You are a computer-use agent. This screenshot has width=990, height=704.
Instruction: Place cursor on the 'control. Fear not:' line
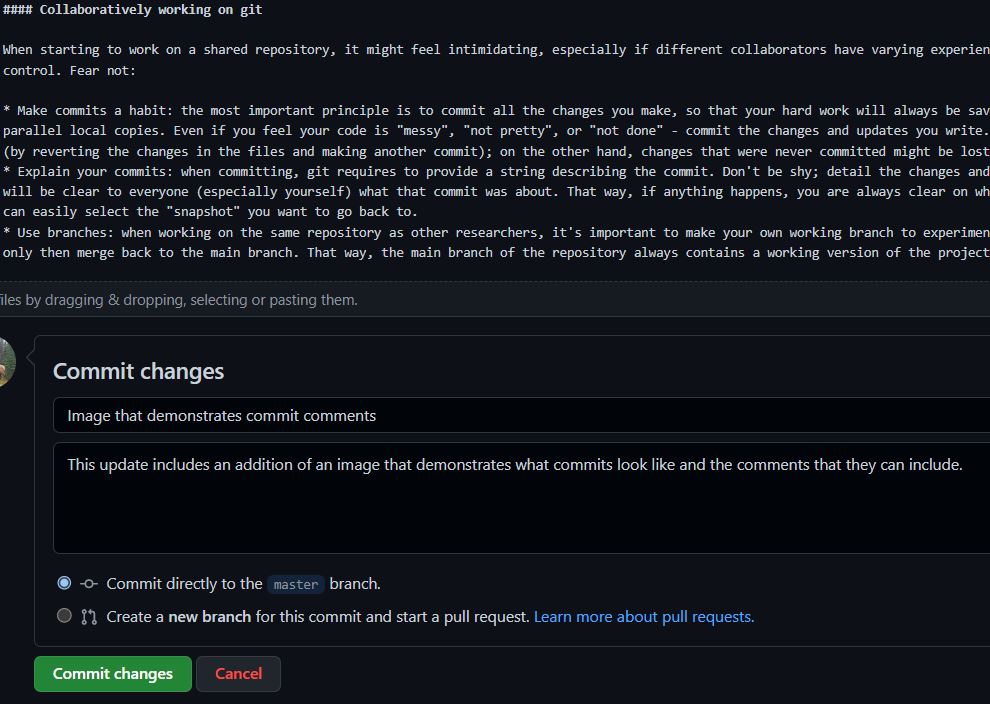pos(69,70)
